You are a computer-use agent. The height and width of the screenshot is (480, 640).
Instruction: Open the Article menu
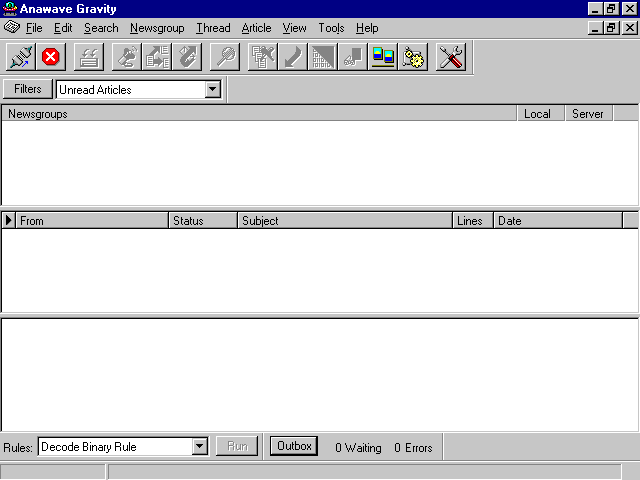point(256,28)
